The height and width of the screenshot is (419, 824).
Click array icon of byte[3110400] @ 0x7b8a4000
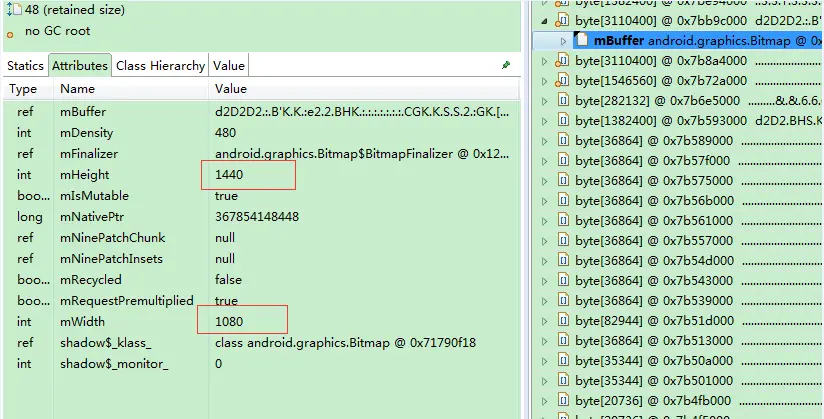point(562,61)
